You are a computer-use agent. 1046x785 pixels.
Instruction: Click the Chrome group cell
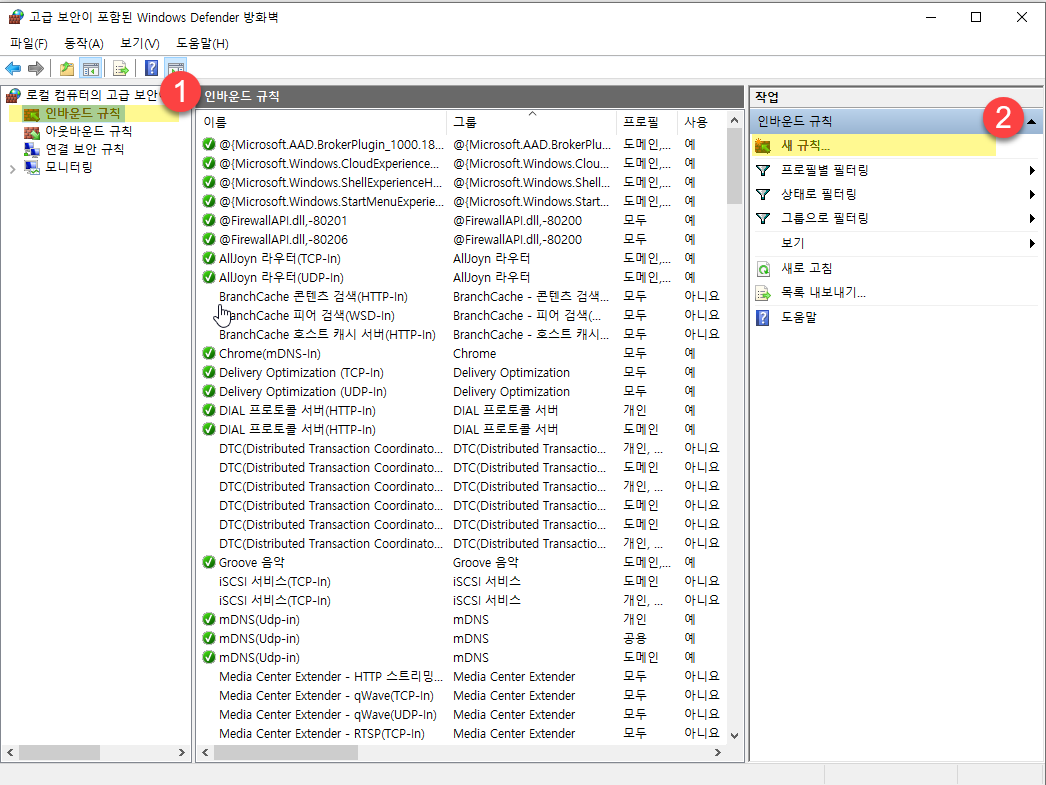pyautogui.click(x=474, y=353)
